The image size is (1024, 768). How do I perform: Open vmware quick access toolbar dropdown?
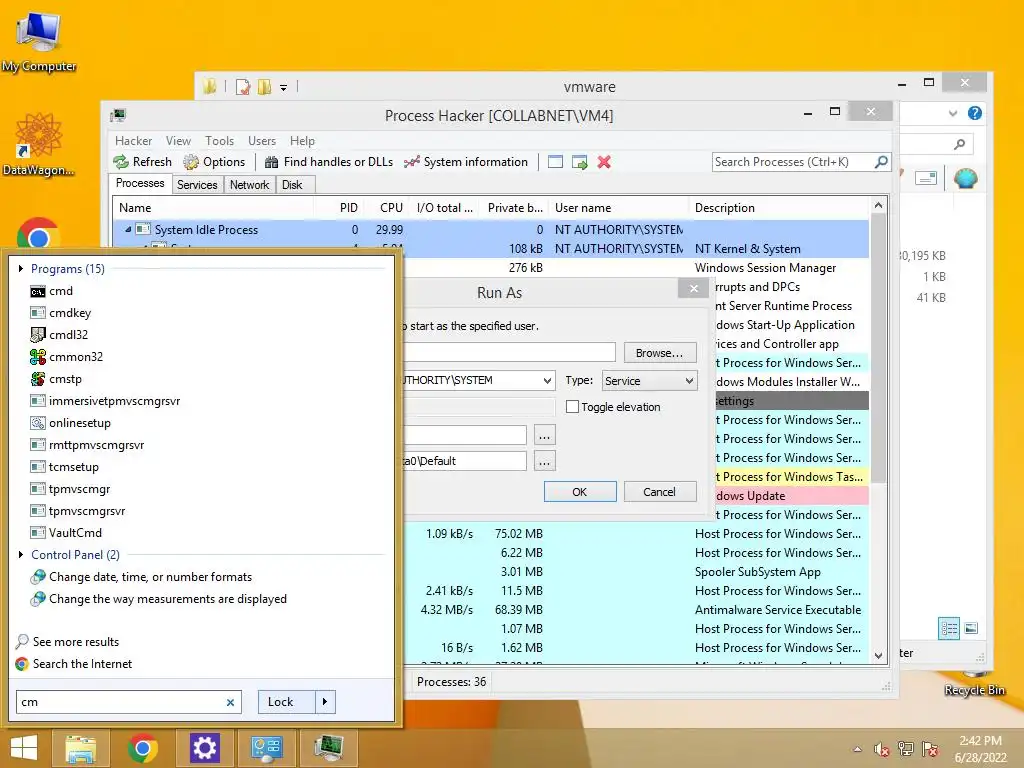coord(283,87)
